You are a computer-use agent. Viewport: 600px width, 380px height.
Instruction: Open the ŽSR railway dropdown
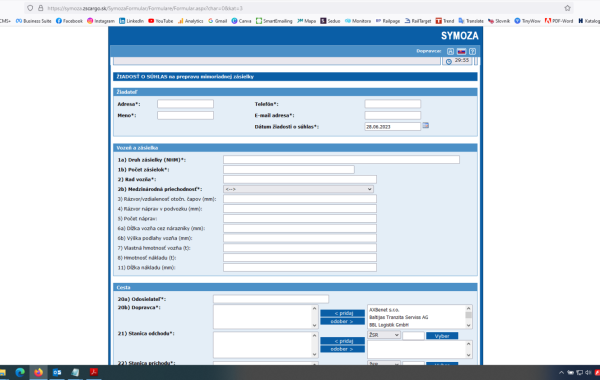tap(384, 335)
